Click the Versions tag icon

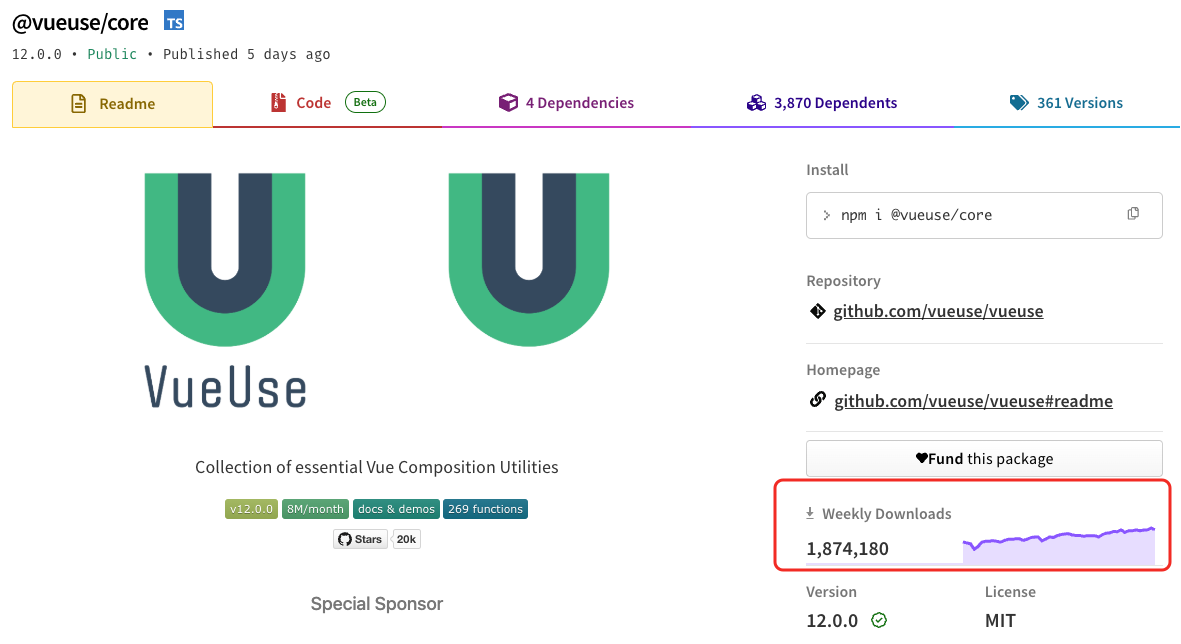click(x=1019, y=101)
